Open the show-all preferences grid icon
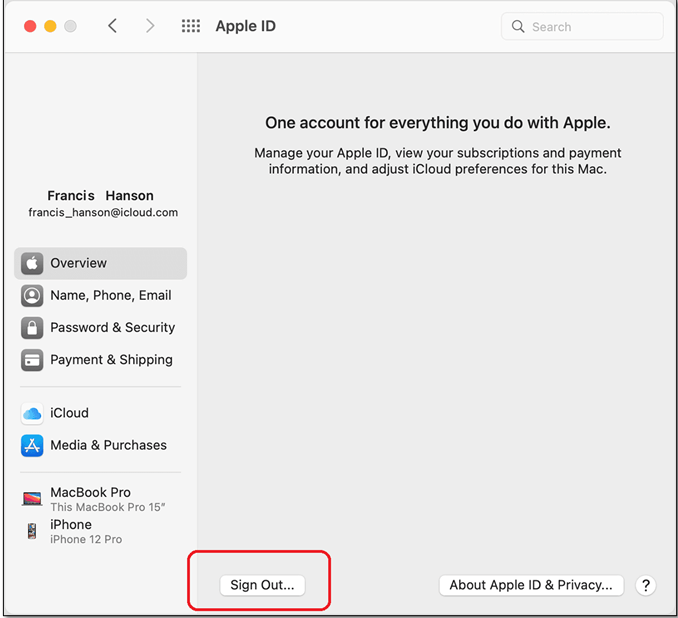This screenshot has height=618, width=678. coord(190,26)
